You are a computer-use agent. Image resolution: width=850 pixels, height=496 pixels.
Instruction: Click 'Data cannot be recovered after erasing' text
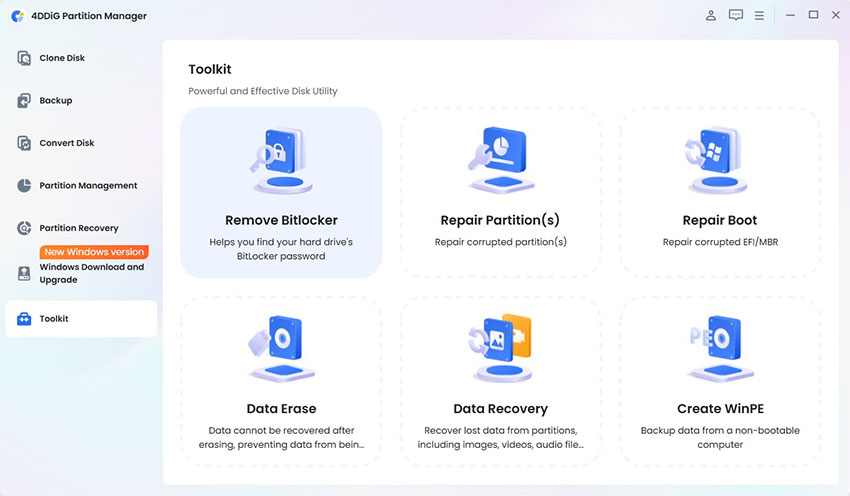pyautogui.click(x=281, y=437)
